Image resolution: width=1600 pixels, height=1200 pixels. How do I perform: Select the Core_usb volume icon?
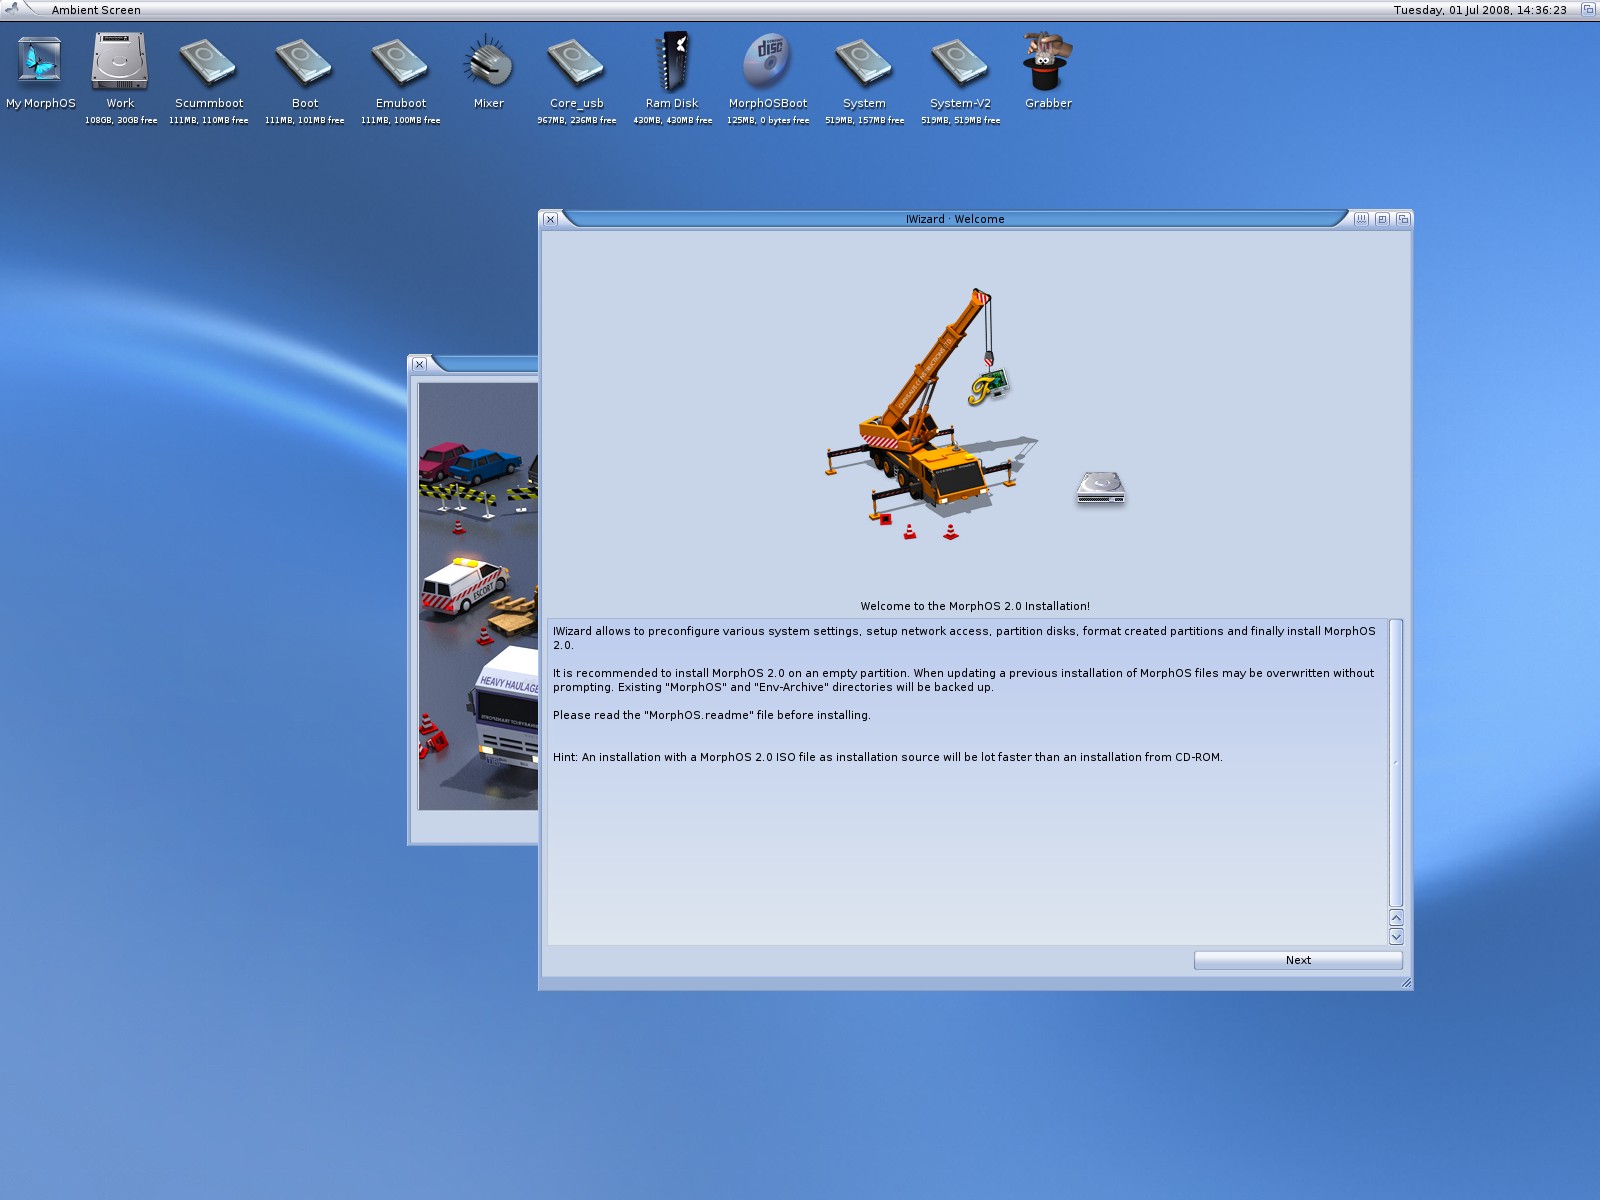point(576,62)
